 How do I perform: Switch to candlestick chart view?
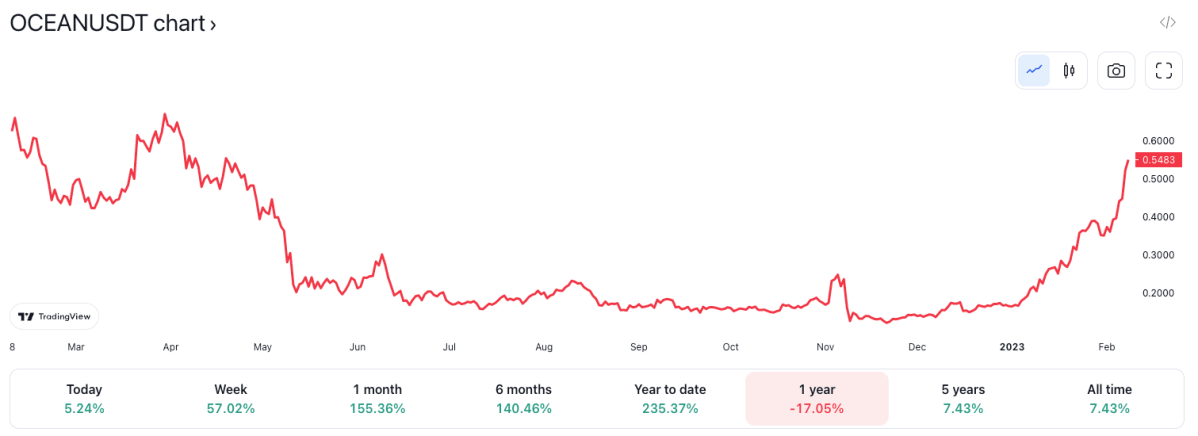(1069, 71)
